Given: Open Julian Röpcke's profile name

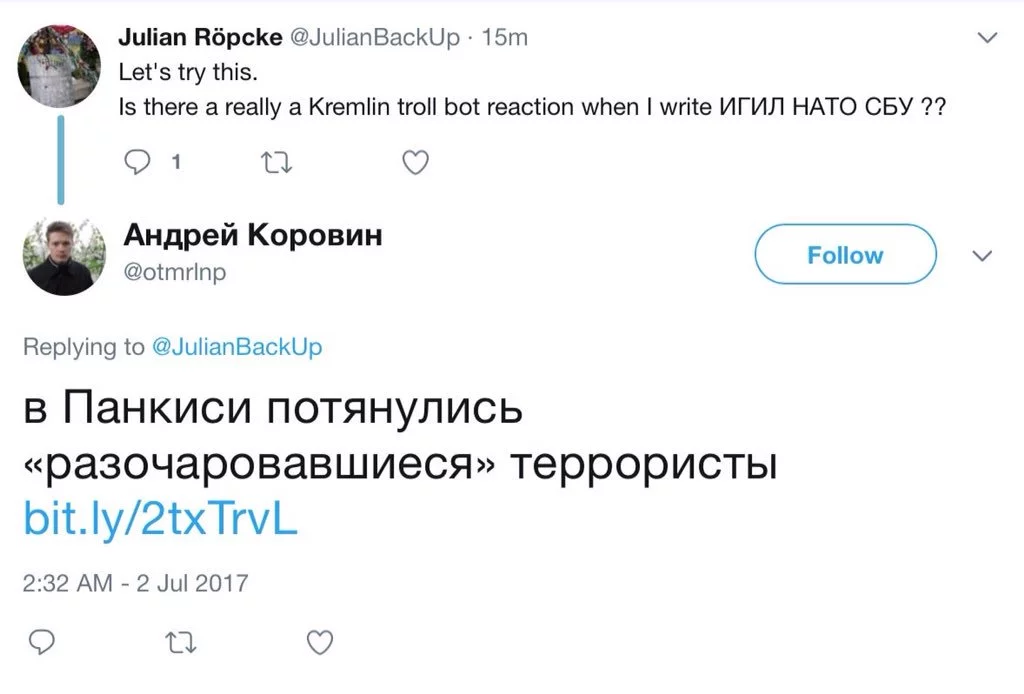Looking at the screenshot, I should tap(199, 38).
